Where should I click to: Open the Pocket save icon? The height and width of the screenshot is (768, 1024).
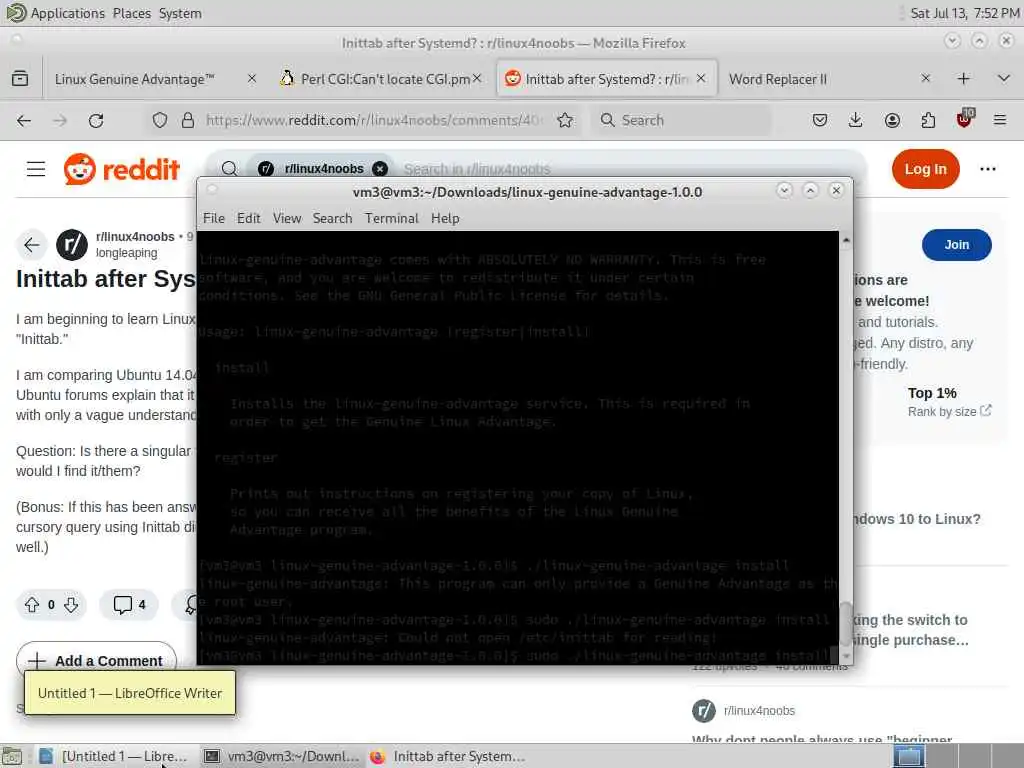coord(820,120)
